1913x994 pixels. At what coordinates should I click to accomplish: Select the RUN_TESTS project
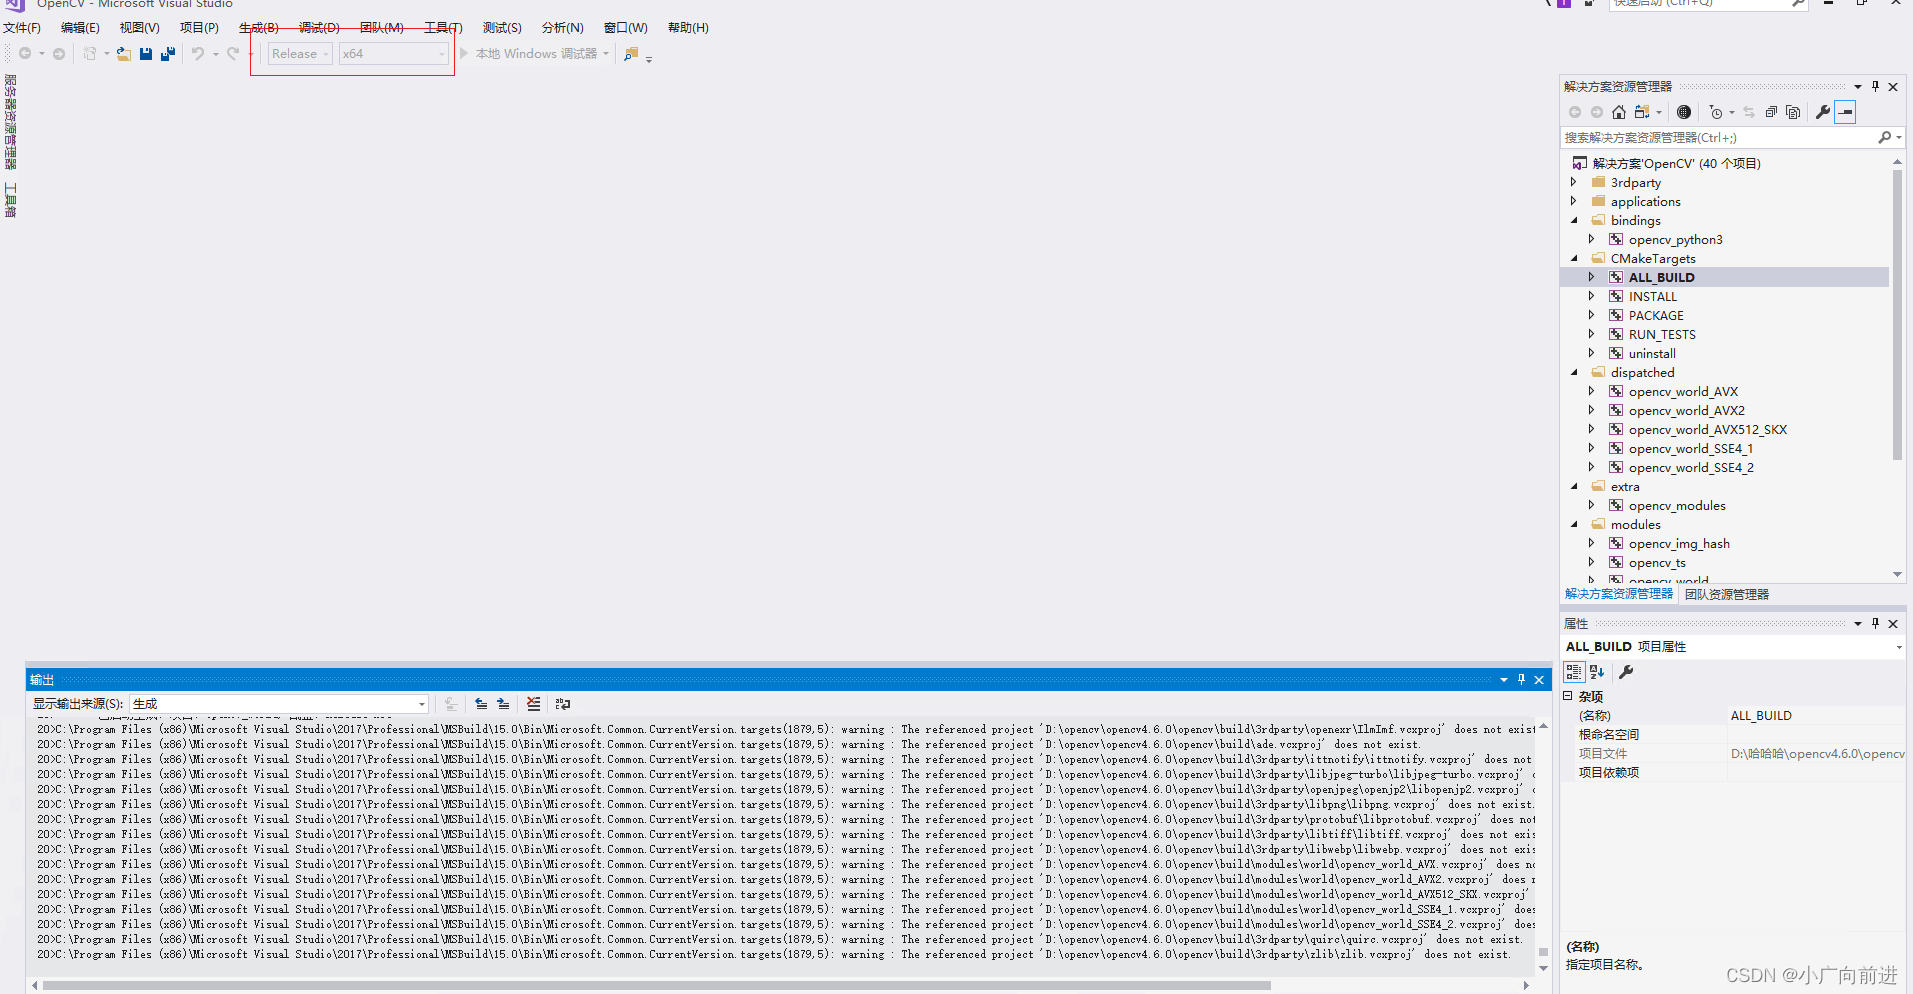coord(1662,334)
